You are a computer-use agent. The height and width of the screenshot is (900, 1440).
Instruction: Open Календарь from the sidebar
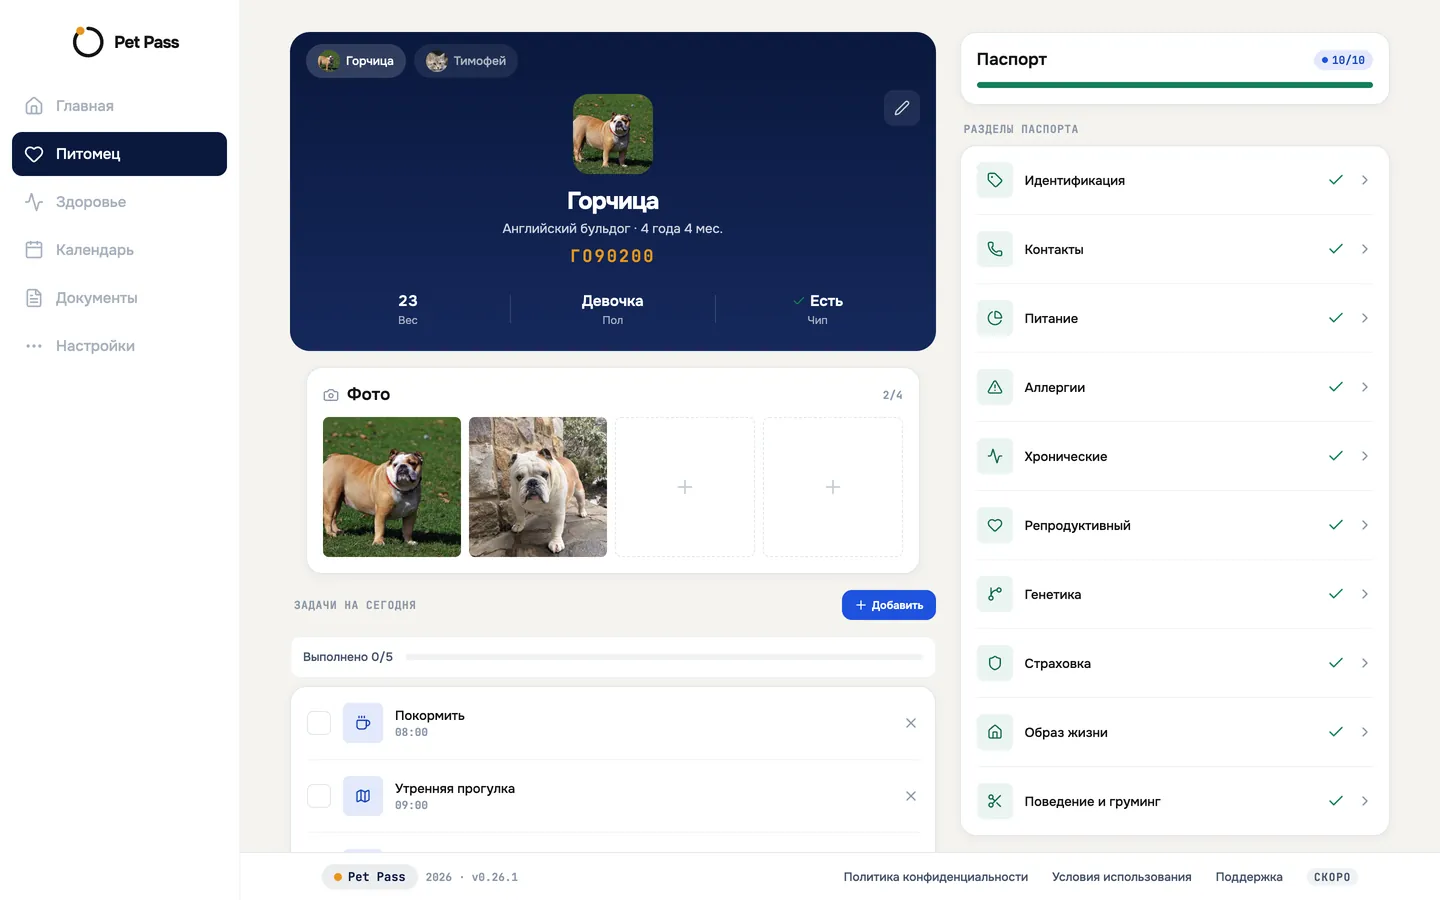click(119, 250)
